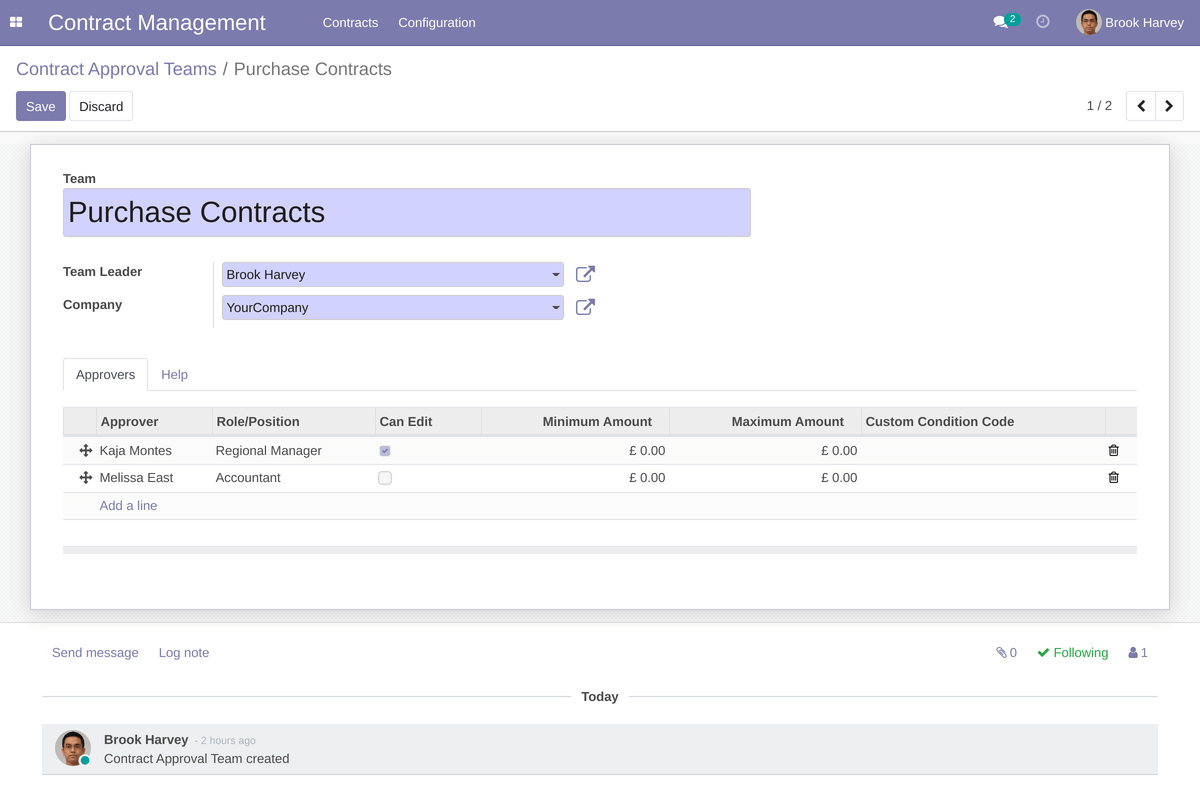This screenshot has width=1200, height=797.
Task: Open the Configuration menu
Action: 437,22
